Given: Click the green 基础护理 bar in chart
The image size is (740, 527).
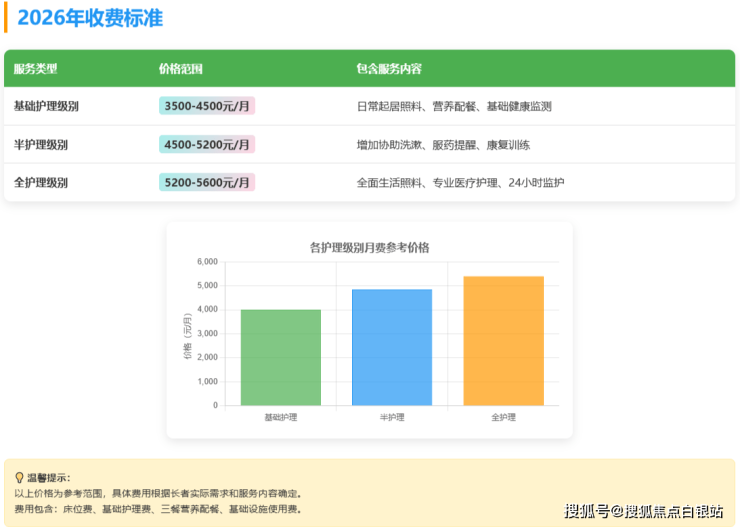Looking at the screenshot, I should 281,357.
